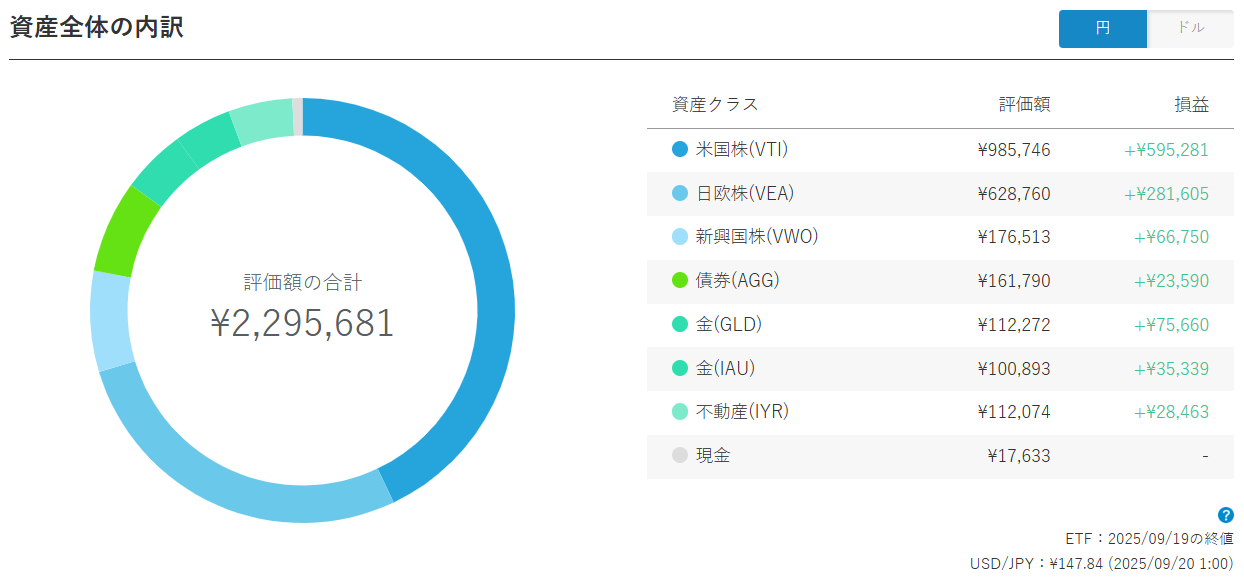Image resolution: width=1244 pixels, height=587 pixels.
Task: Click the blue help question mark icon
Action: tap(1226, 516)
